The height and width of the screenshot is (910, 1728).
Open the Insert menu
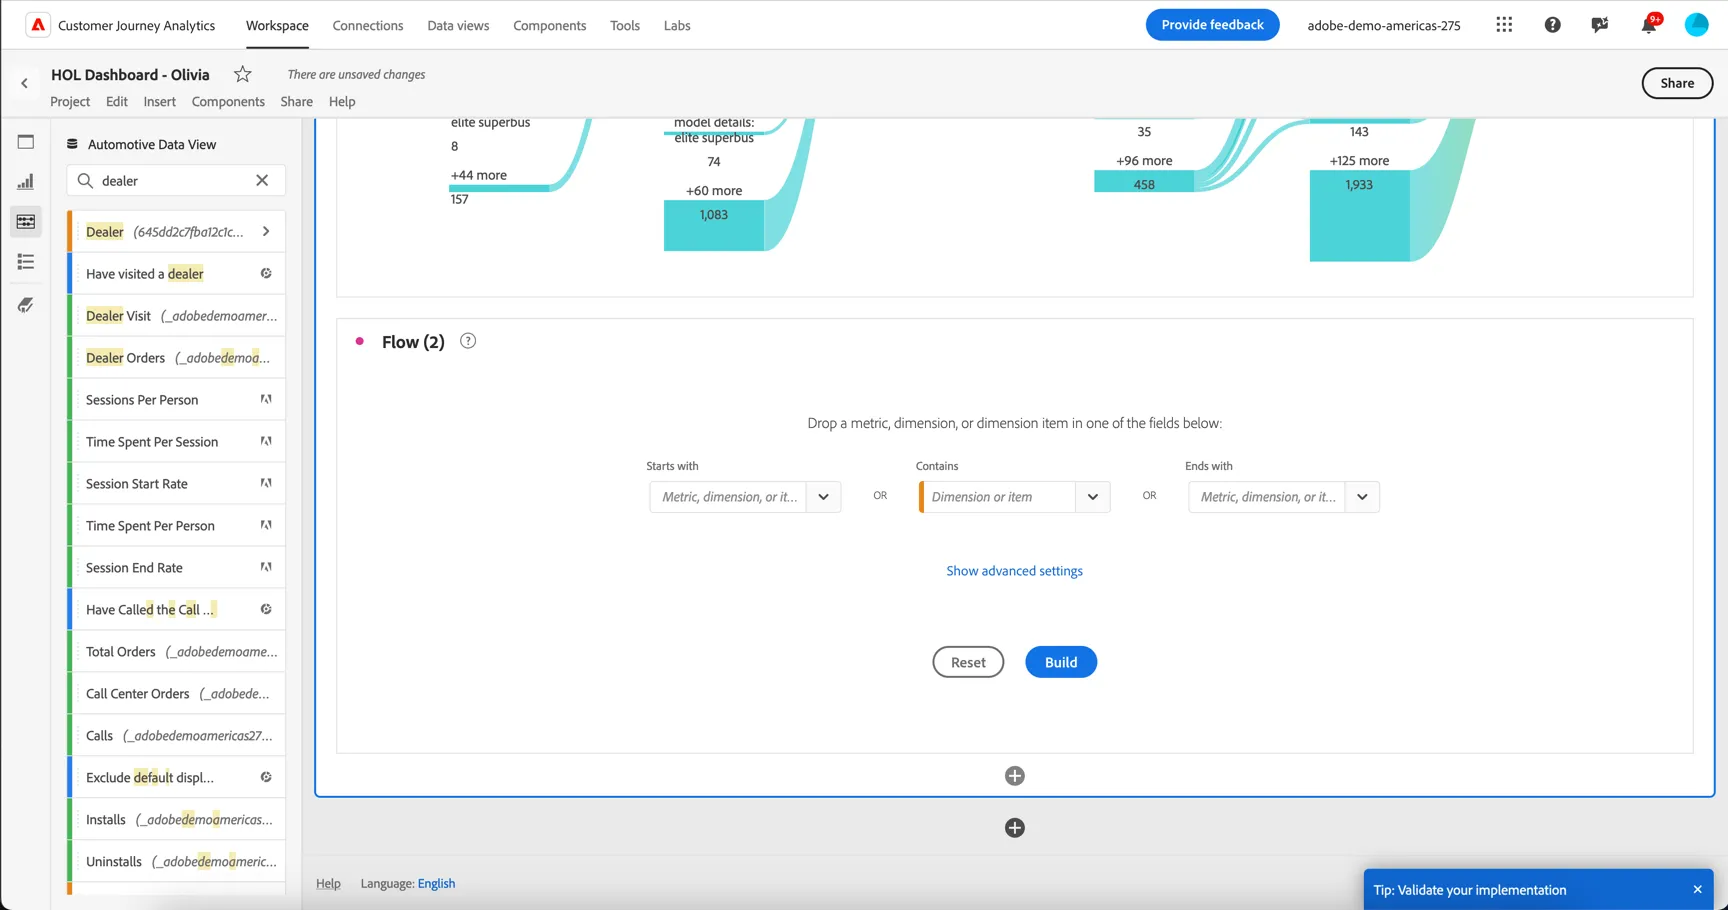pyautogui.click(x=159, y=101)
